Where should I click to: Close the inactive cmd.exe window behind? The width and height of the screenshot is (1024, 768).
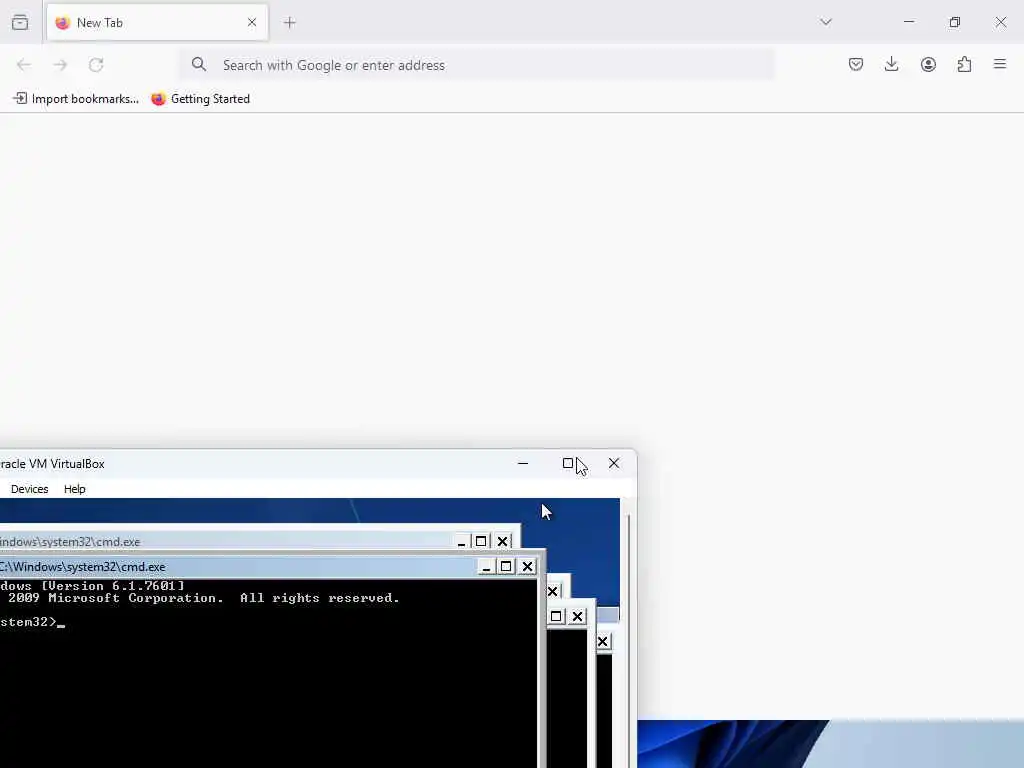coord(502,541)
